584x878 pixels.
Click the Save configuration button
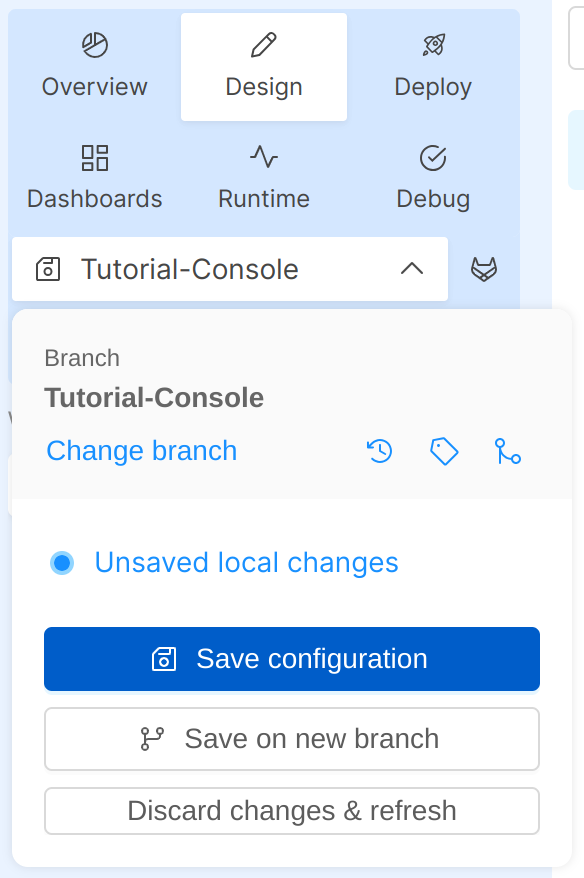[x=291, y=659]
